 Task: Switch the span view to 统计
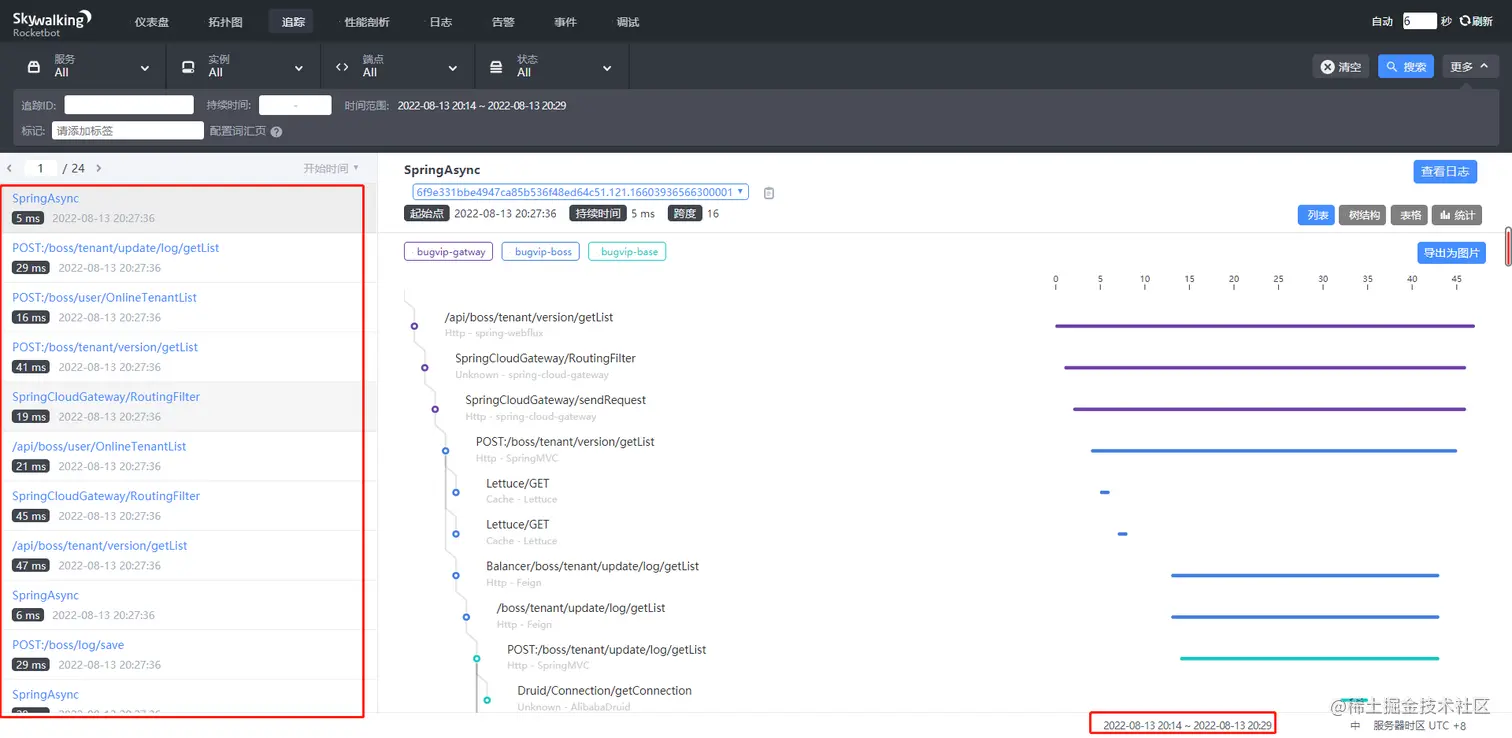(1457, 215)
